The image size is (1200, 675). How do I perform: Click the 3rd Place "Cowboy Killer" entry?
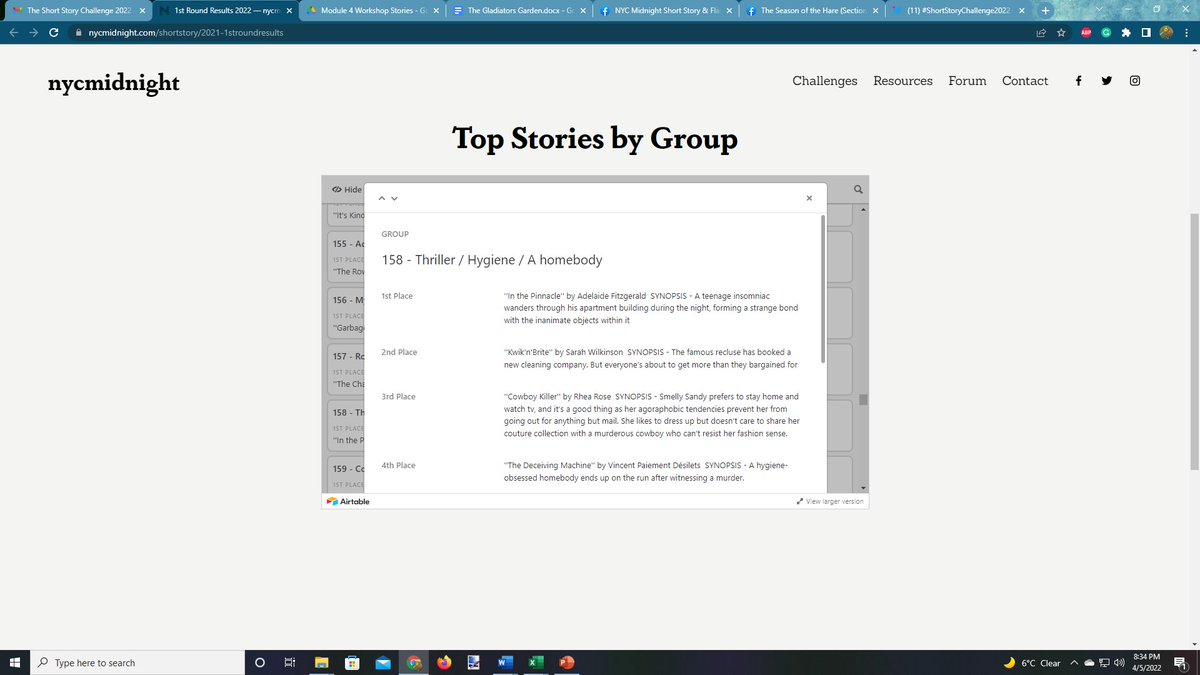(652, 415)
